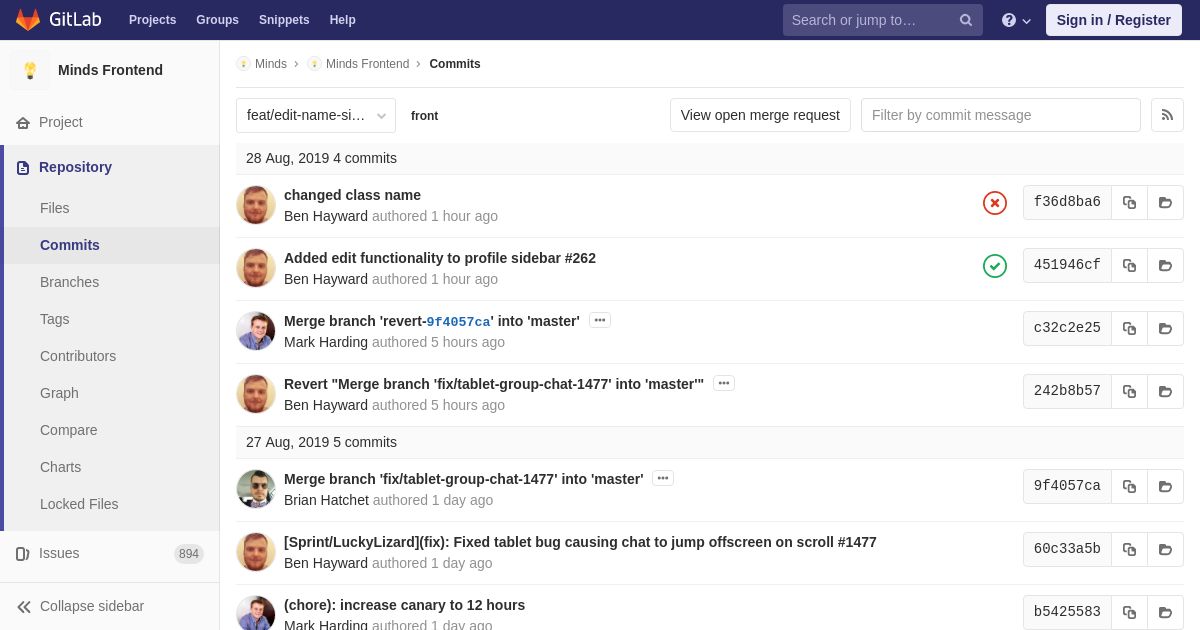Select Projects in top navigation
This screenshot has height=630, width=1200.
[x=152, y=20]
